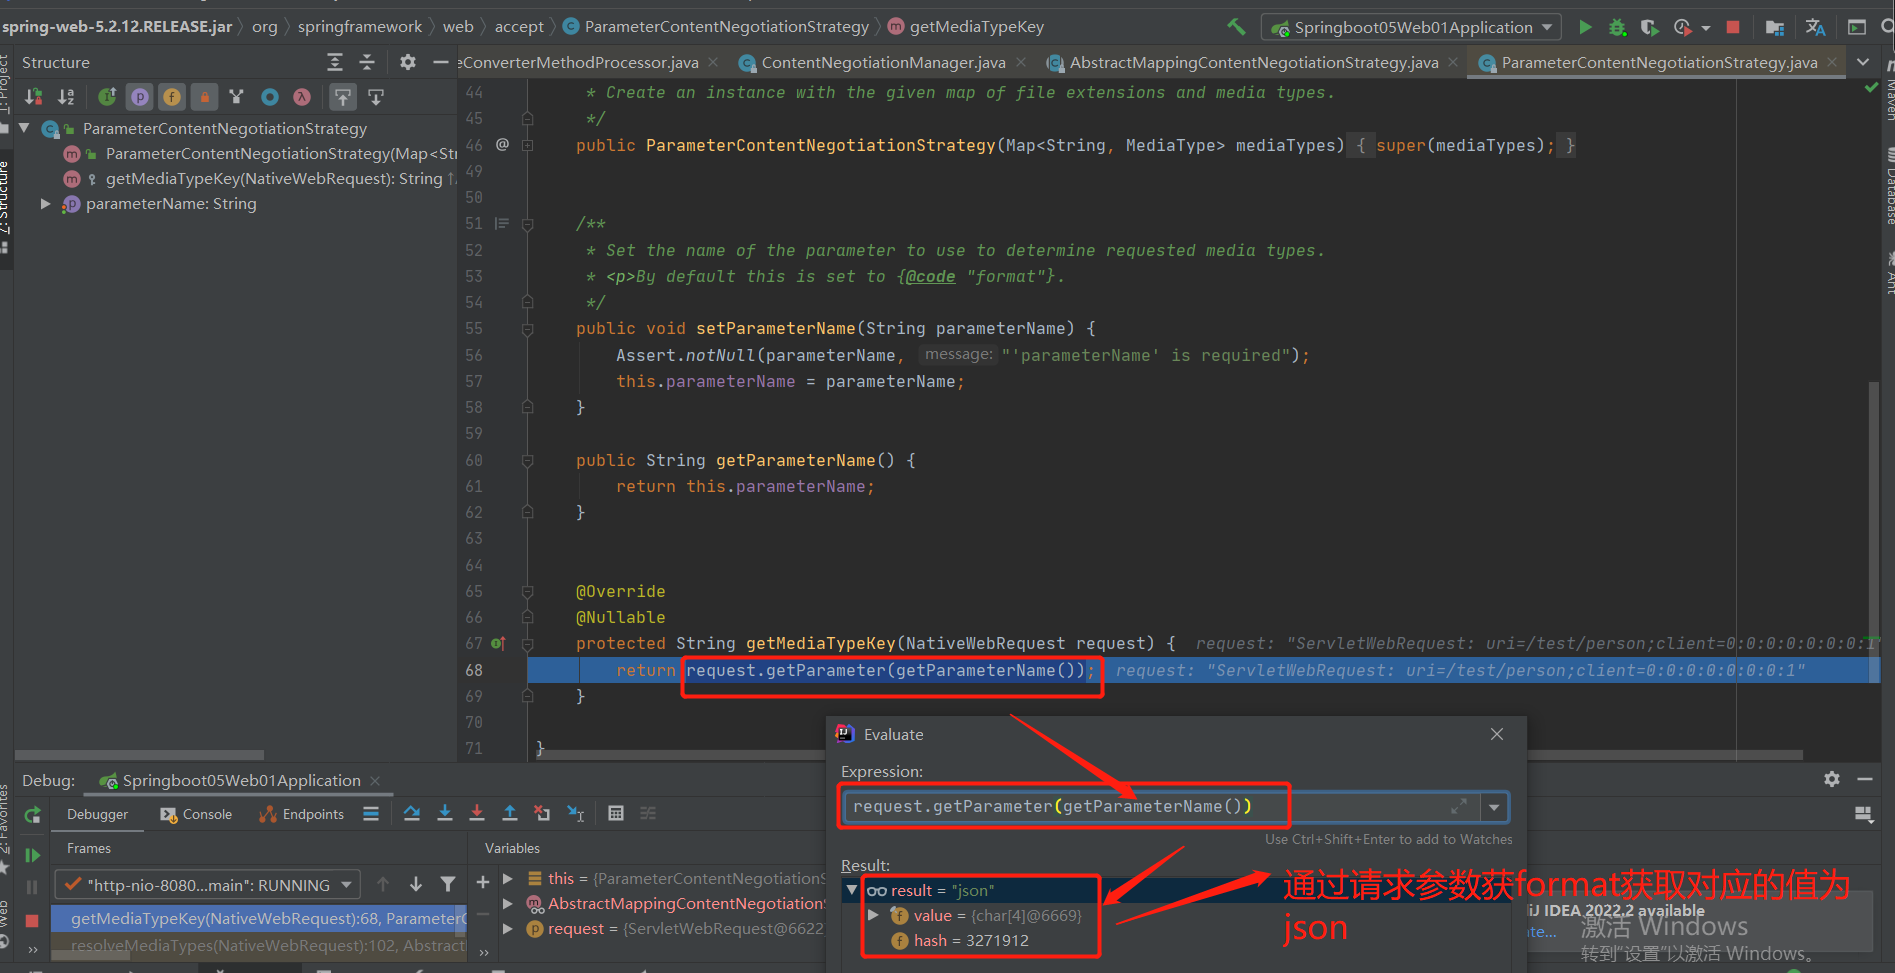Click Run with Coverage shield icon

(1650, 27)
